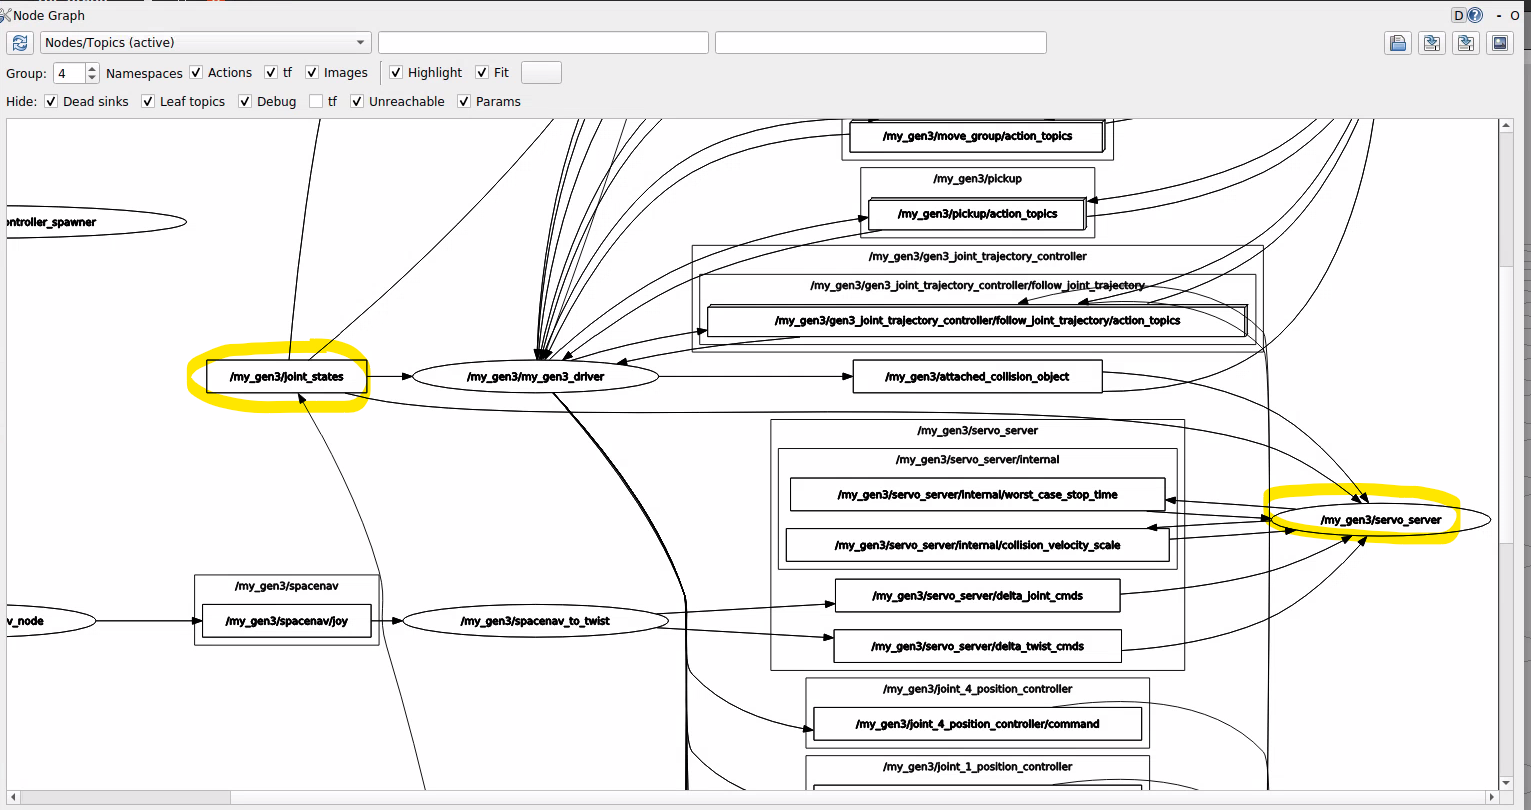Screen dimensions: 1531x810
Task: Click the Group spinbox down arrow
Action: point(91,78)
